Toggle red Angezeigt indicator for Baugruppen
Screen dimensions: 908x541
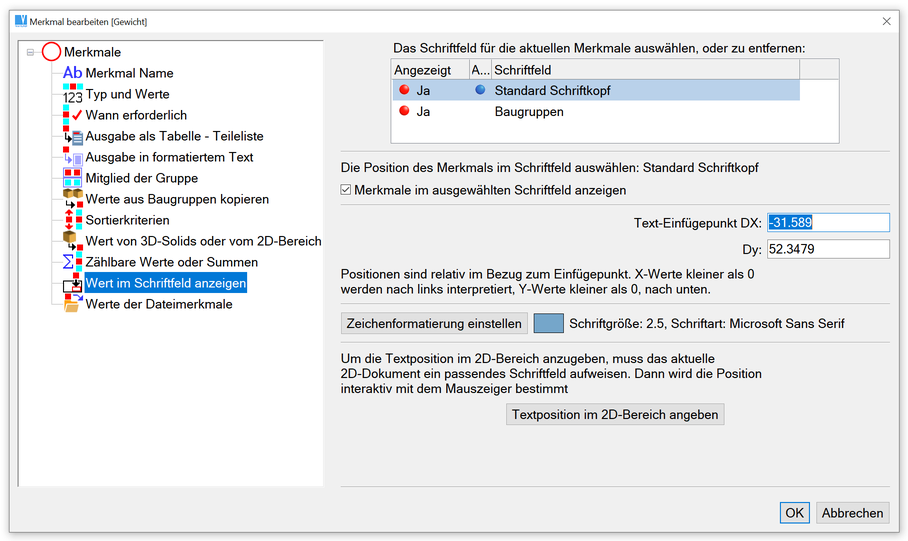[x=404, y=112]
